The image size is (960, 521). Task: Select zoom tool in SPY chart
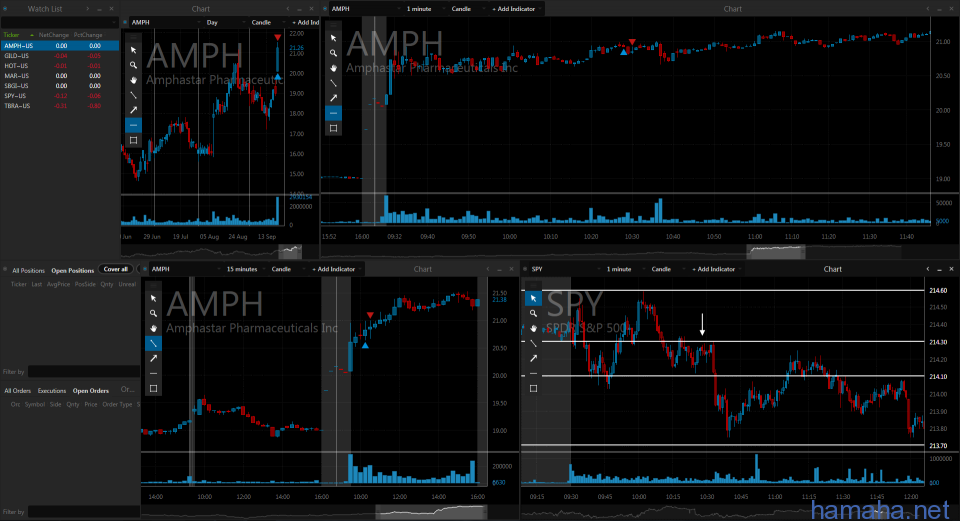click(533, 313)
